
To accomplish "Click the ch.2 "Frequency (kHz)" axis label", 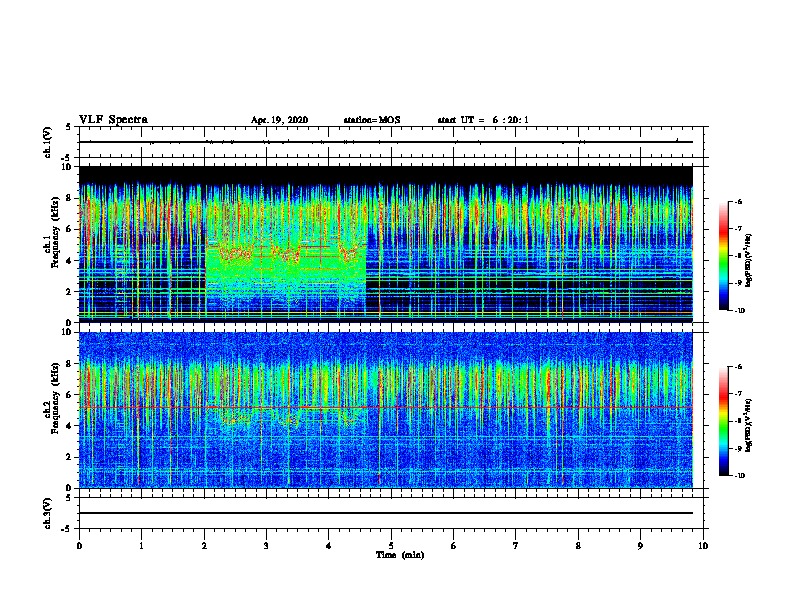I will coord(55,397).
